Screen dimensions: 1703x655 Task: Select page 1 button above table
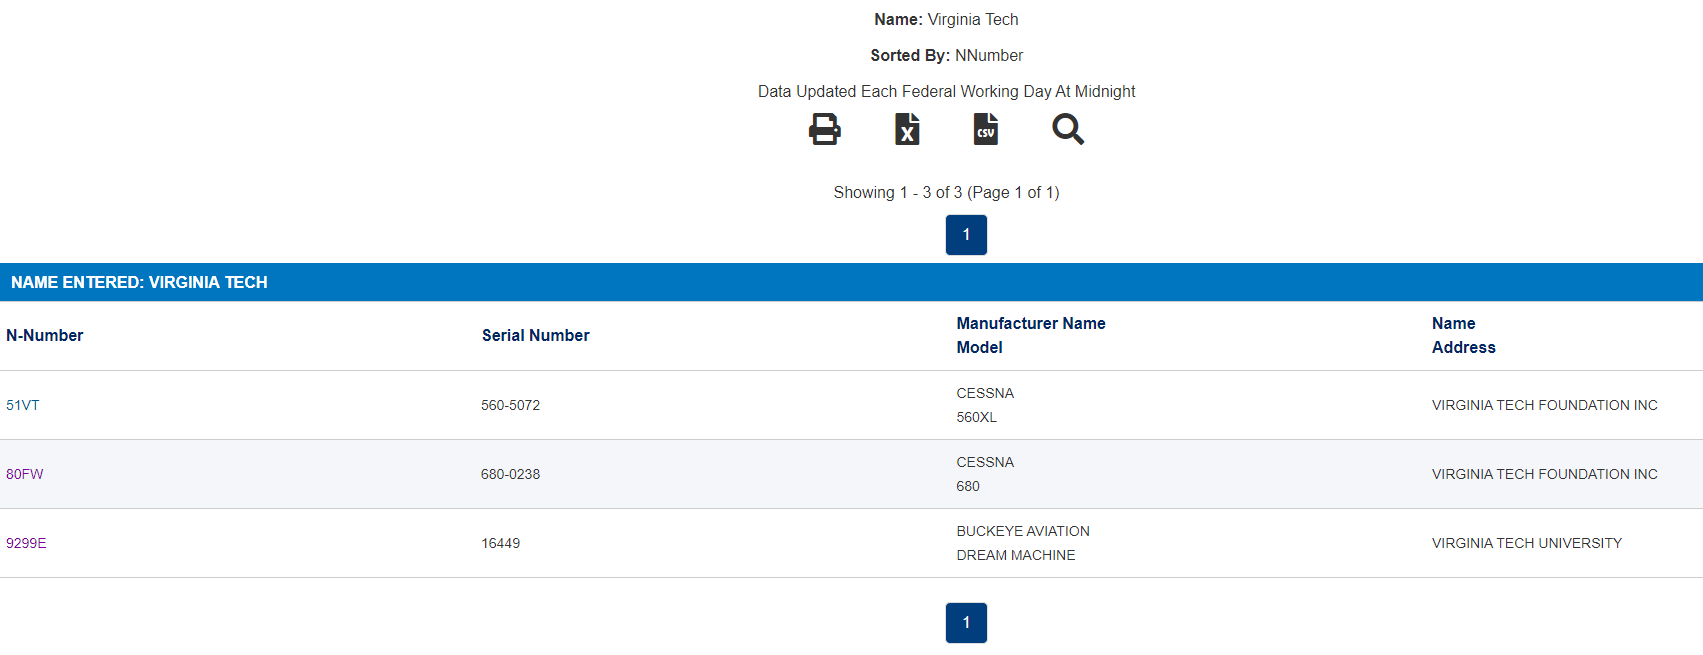tap(966, 235)
